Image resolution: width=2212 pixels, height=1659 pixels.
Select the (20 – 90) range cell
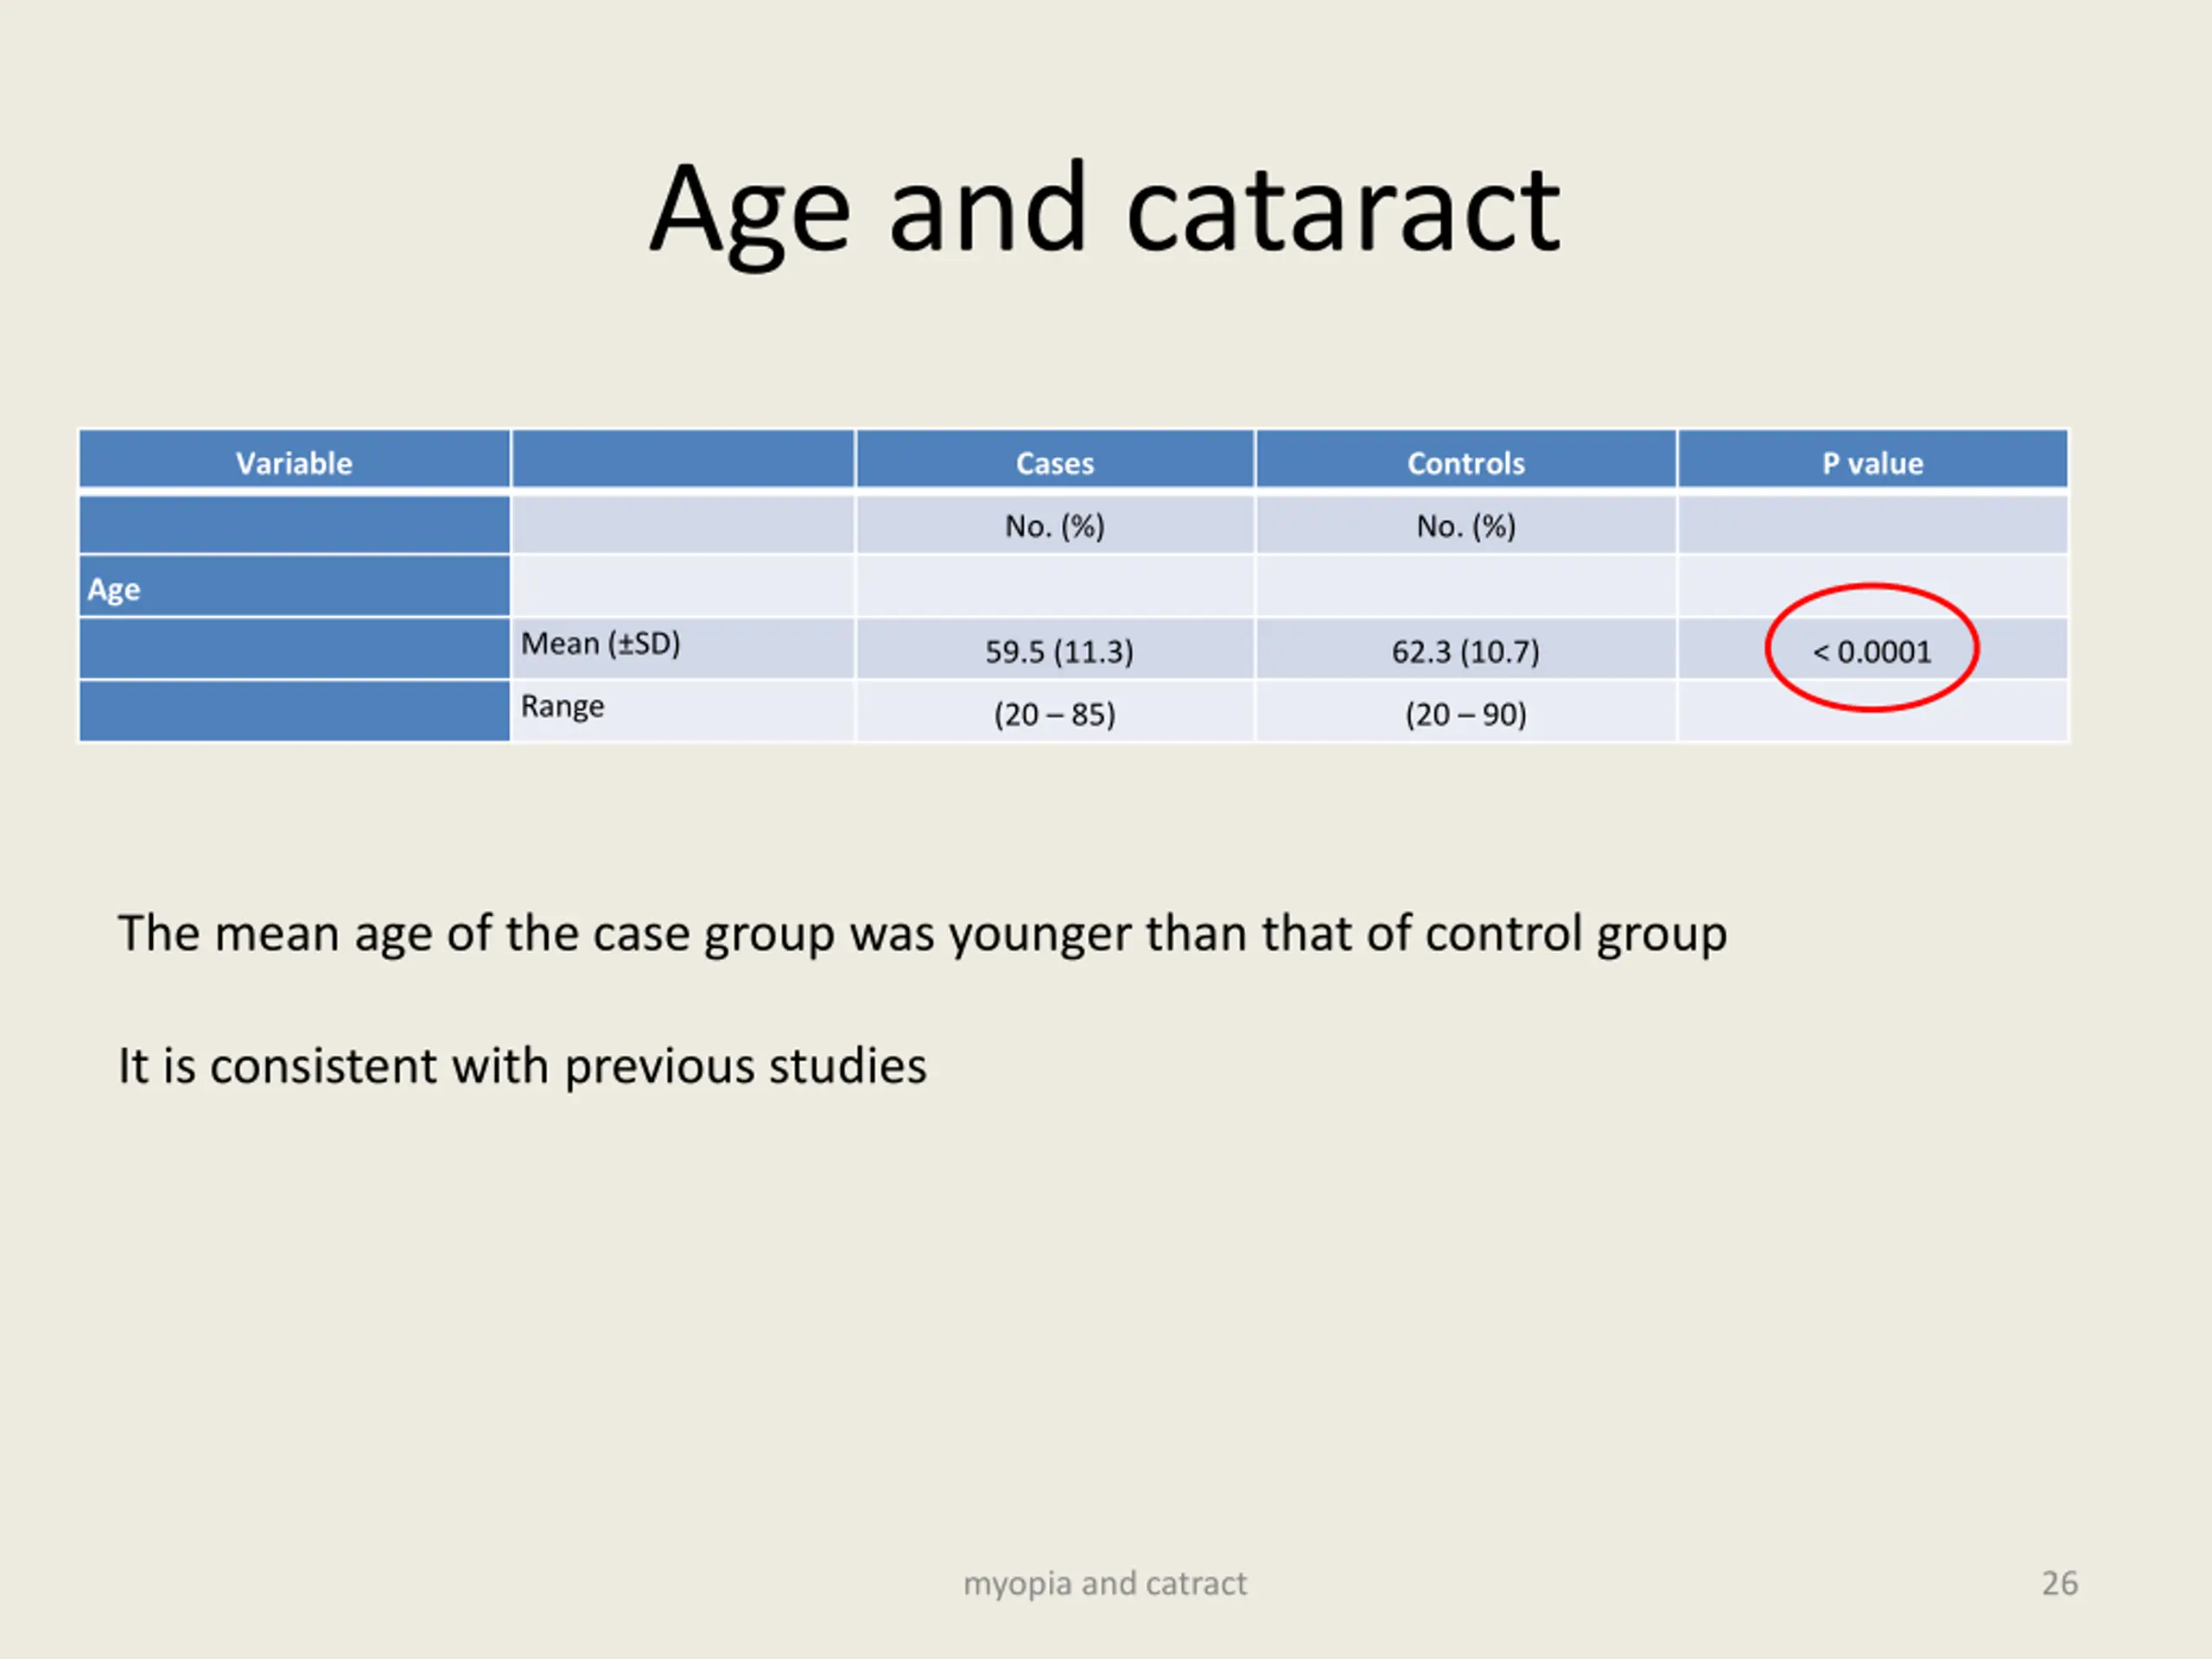[1465, 714]
